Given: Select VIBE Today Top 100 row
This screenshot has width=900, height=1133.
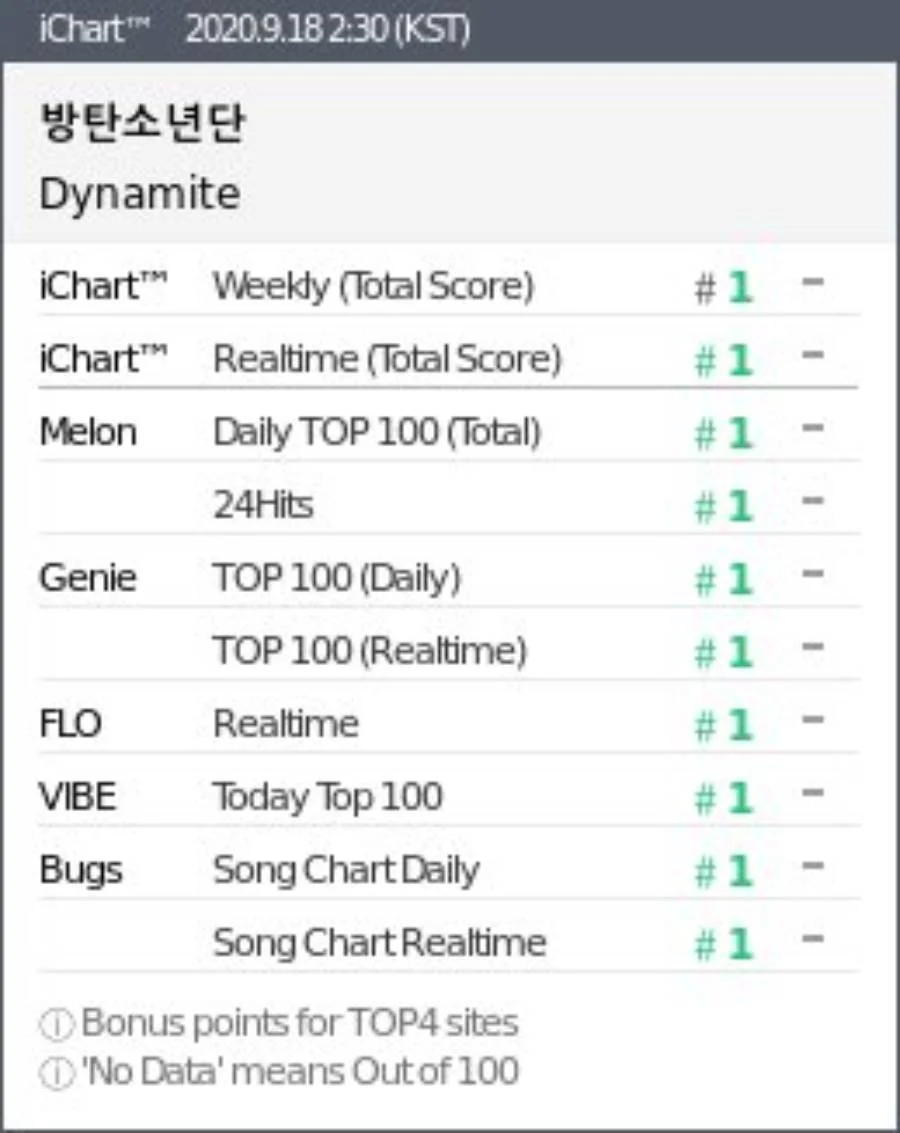Looking at the screenshot, I should click(449, 796).
